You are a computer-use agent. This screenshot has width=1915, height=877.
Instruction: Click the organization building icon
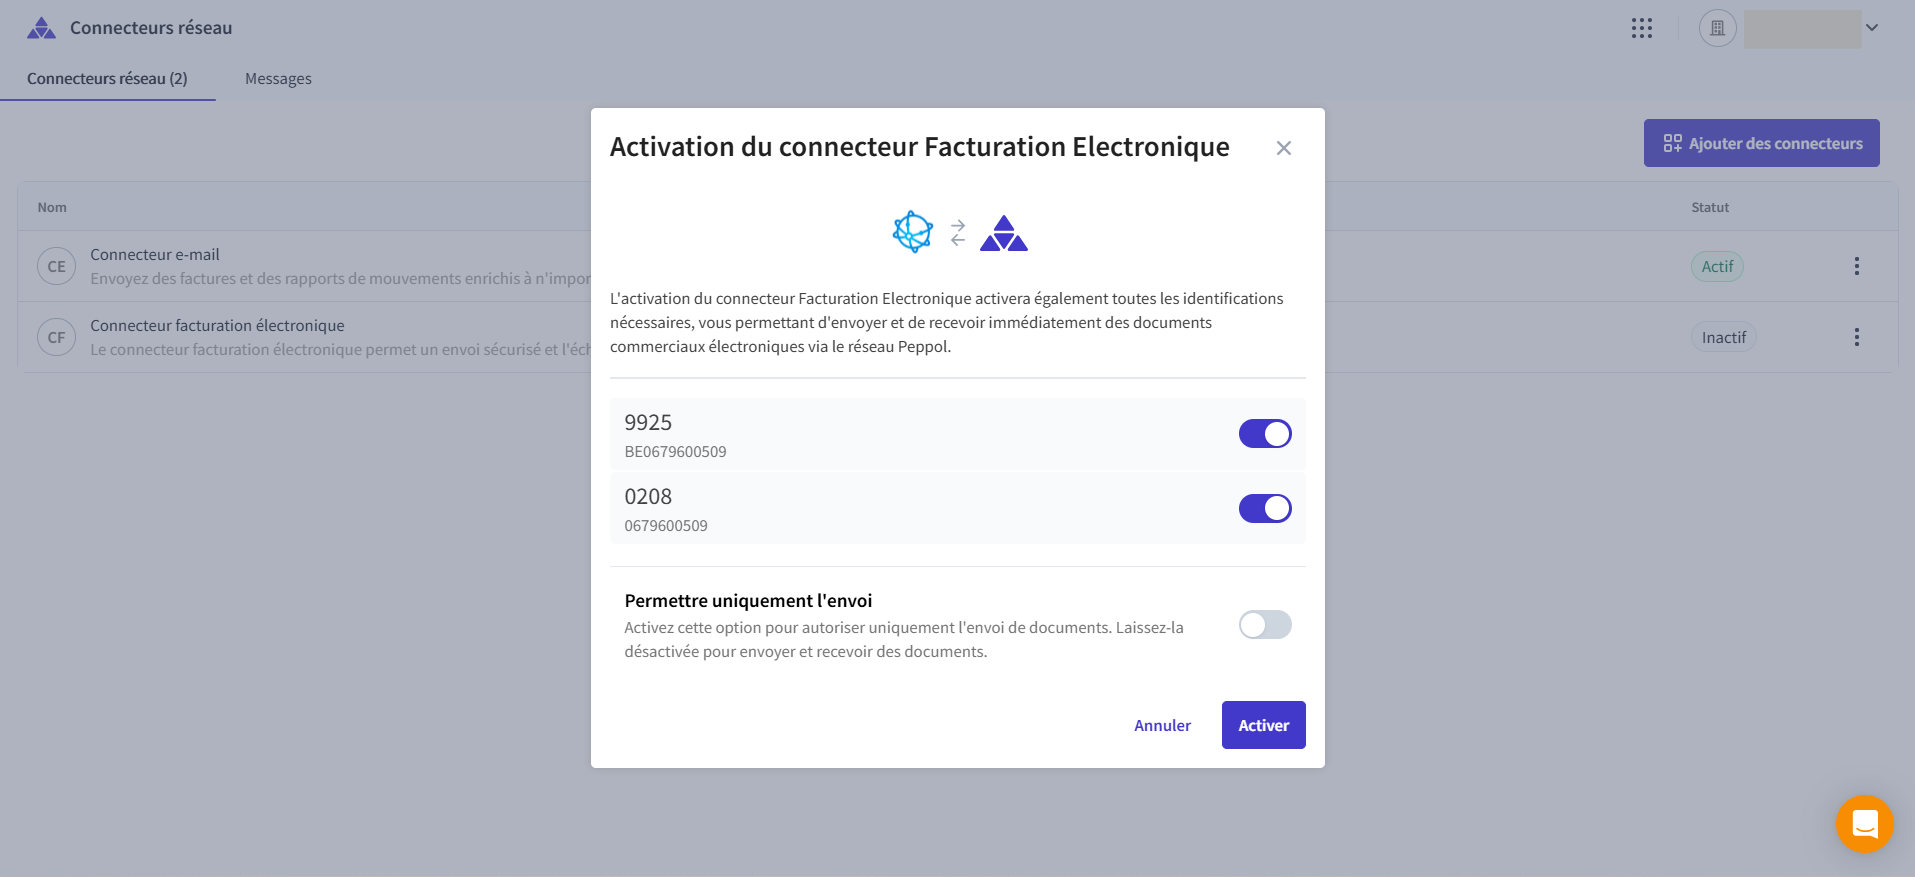coord(1717,28)
